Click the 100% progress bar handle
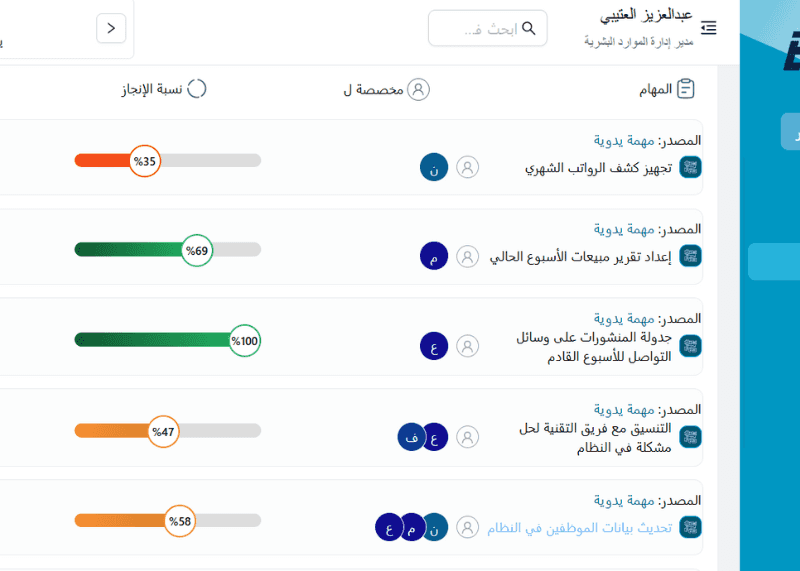The image size is (800, 571). [245, 341]
